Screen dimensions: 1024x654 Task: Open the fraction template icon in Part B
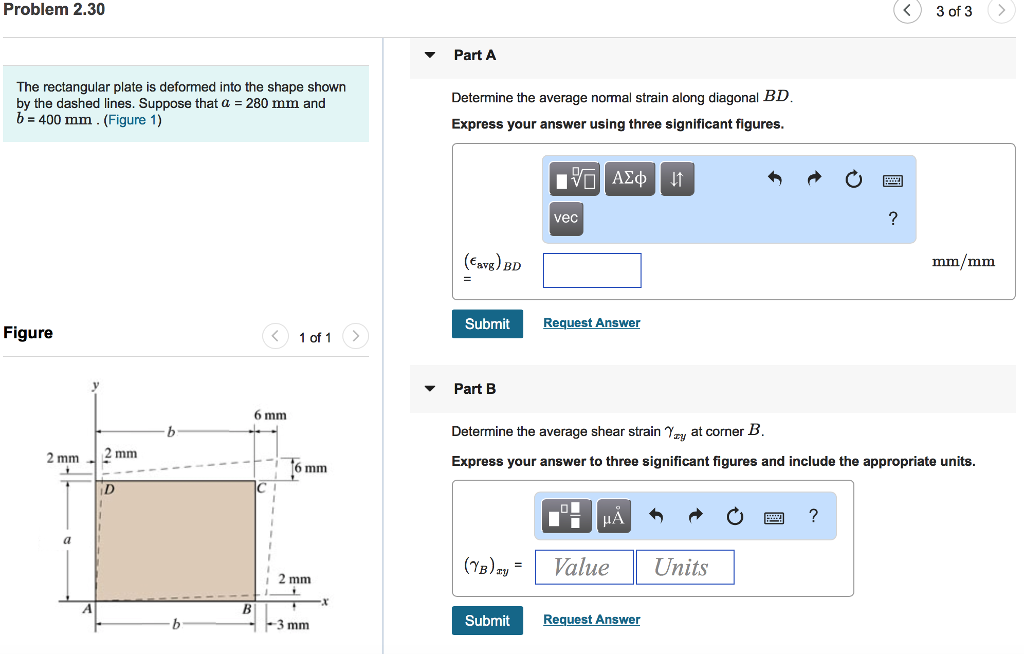(x=566, y=516)
